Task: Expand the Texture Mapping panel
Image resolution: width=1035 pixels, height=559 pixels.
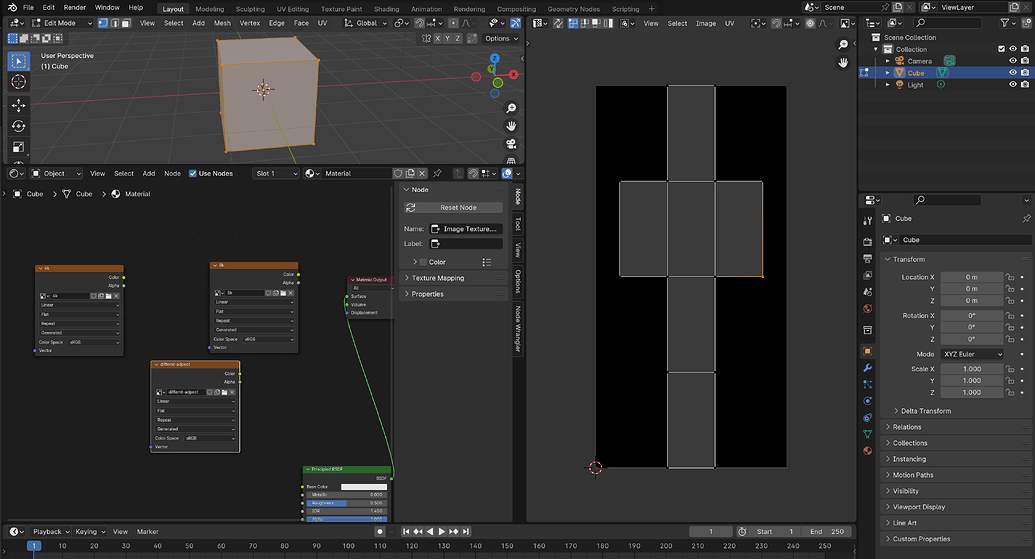Action: pyautogui.click(x=453, y=278)
